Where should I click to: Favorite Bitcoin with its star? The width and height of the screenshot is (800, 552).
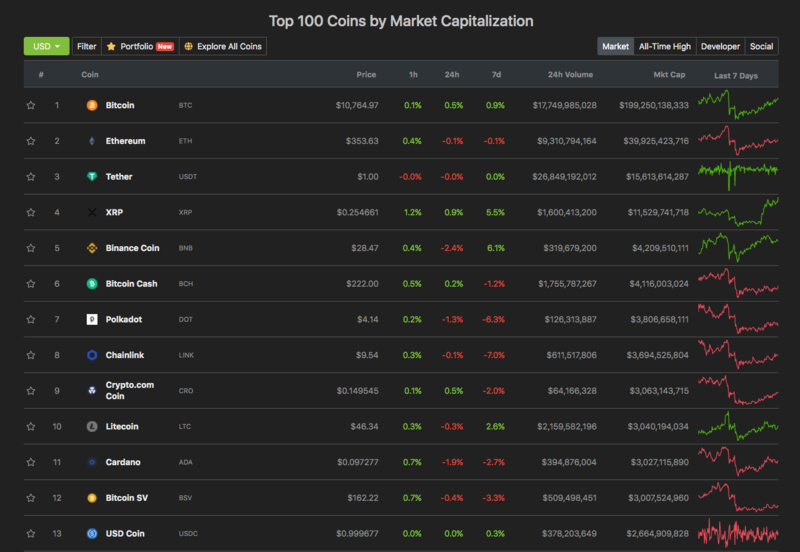click(x=31, y=105)
